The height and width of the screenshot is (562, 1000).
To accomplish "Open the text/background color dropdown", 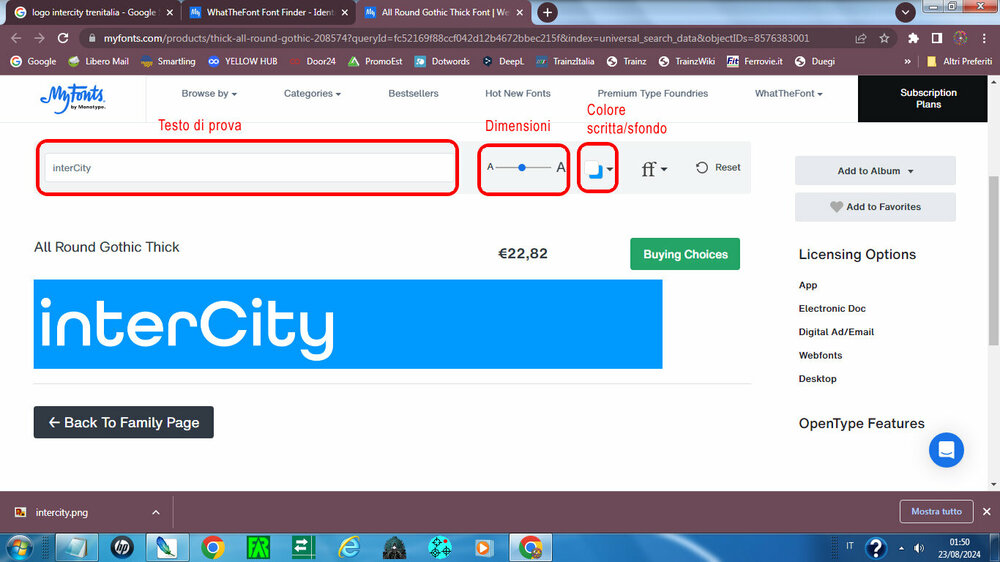I will click(599, 169).
